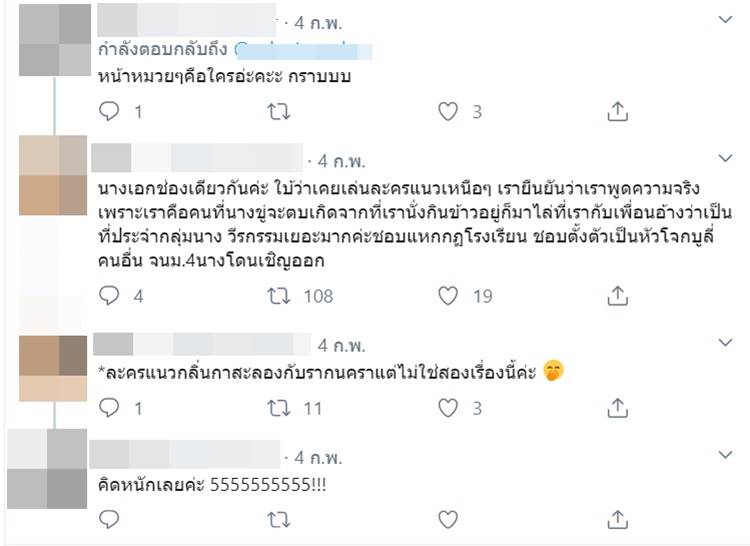Retweet the first tweet asking about หน้าหมวยๆ

281,111
